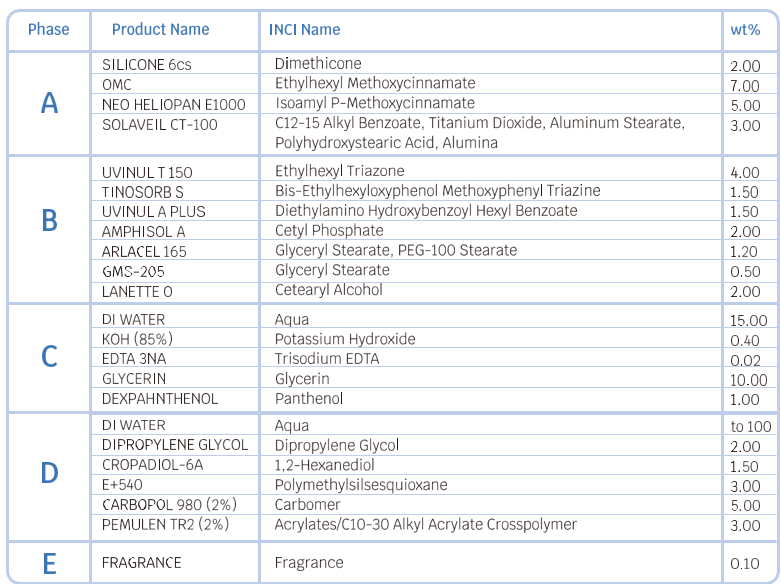Click product name DEXPAHNTHENOL
Screen dimensions: 781x584
[160, 399]
